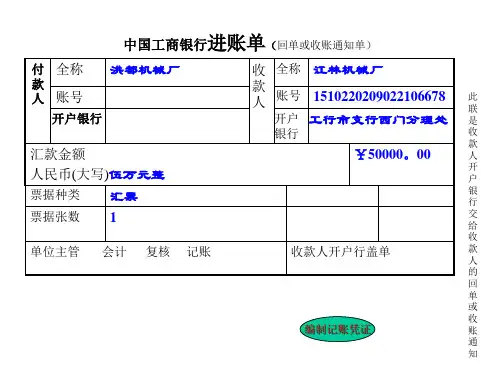Click the 收款人 header cell
The height and width of the screenshot is (375, 500).
(262, 101)
